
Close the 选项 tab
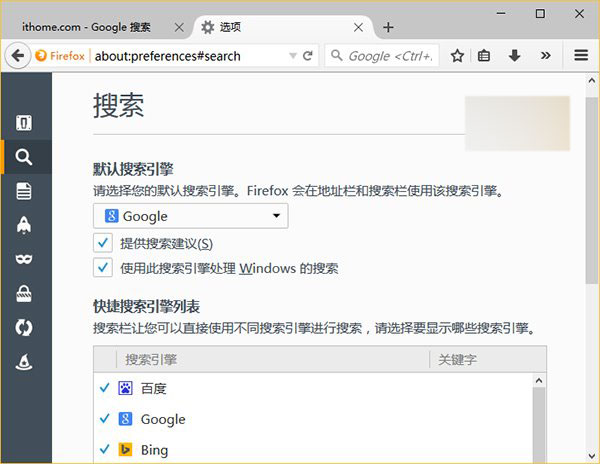(358, 27)
